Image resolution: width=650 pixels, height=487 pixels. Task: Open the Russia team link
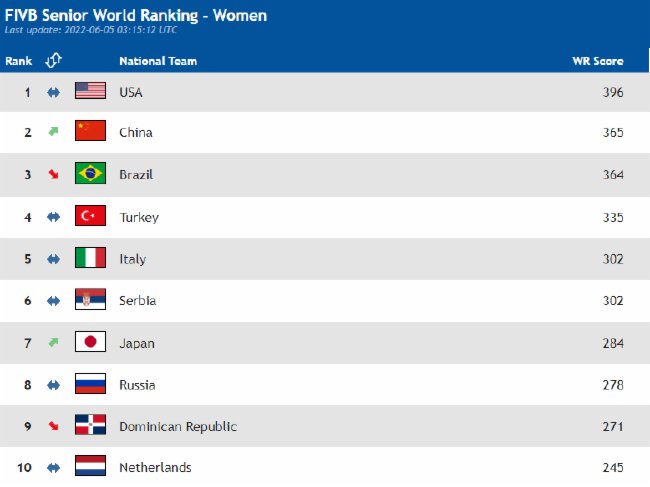click(x=137, y=385)
